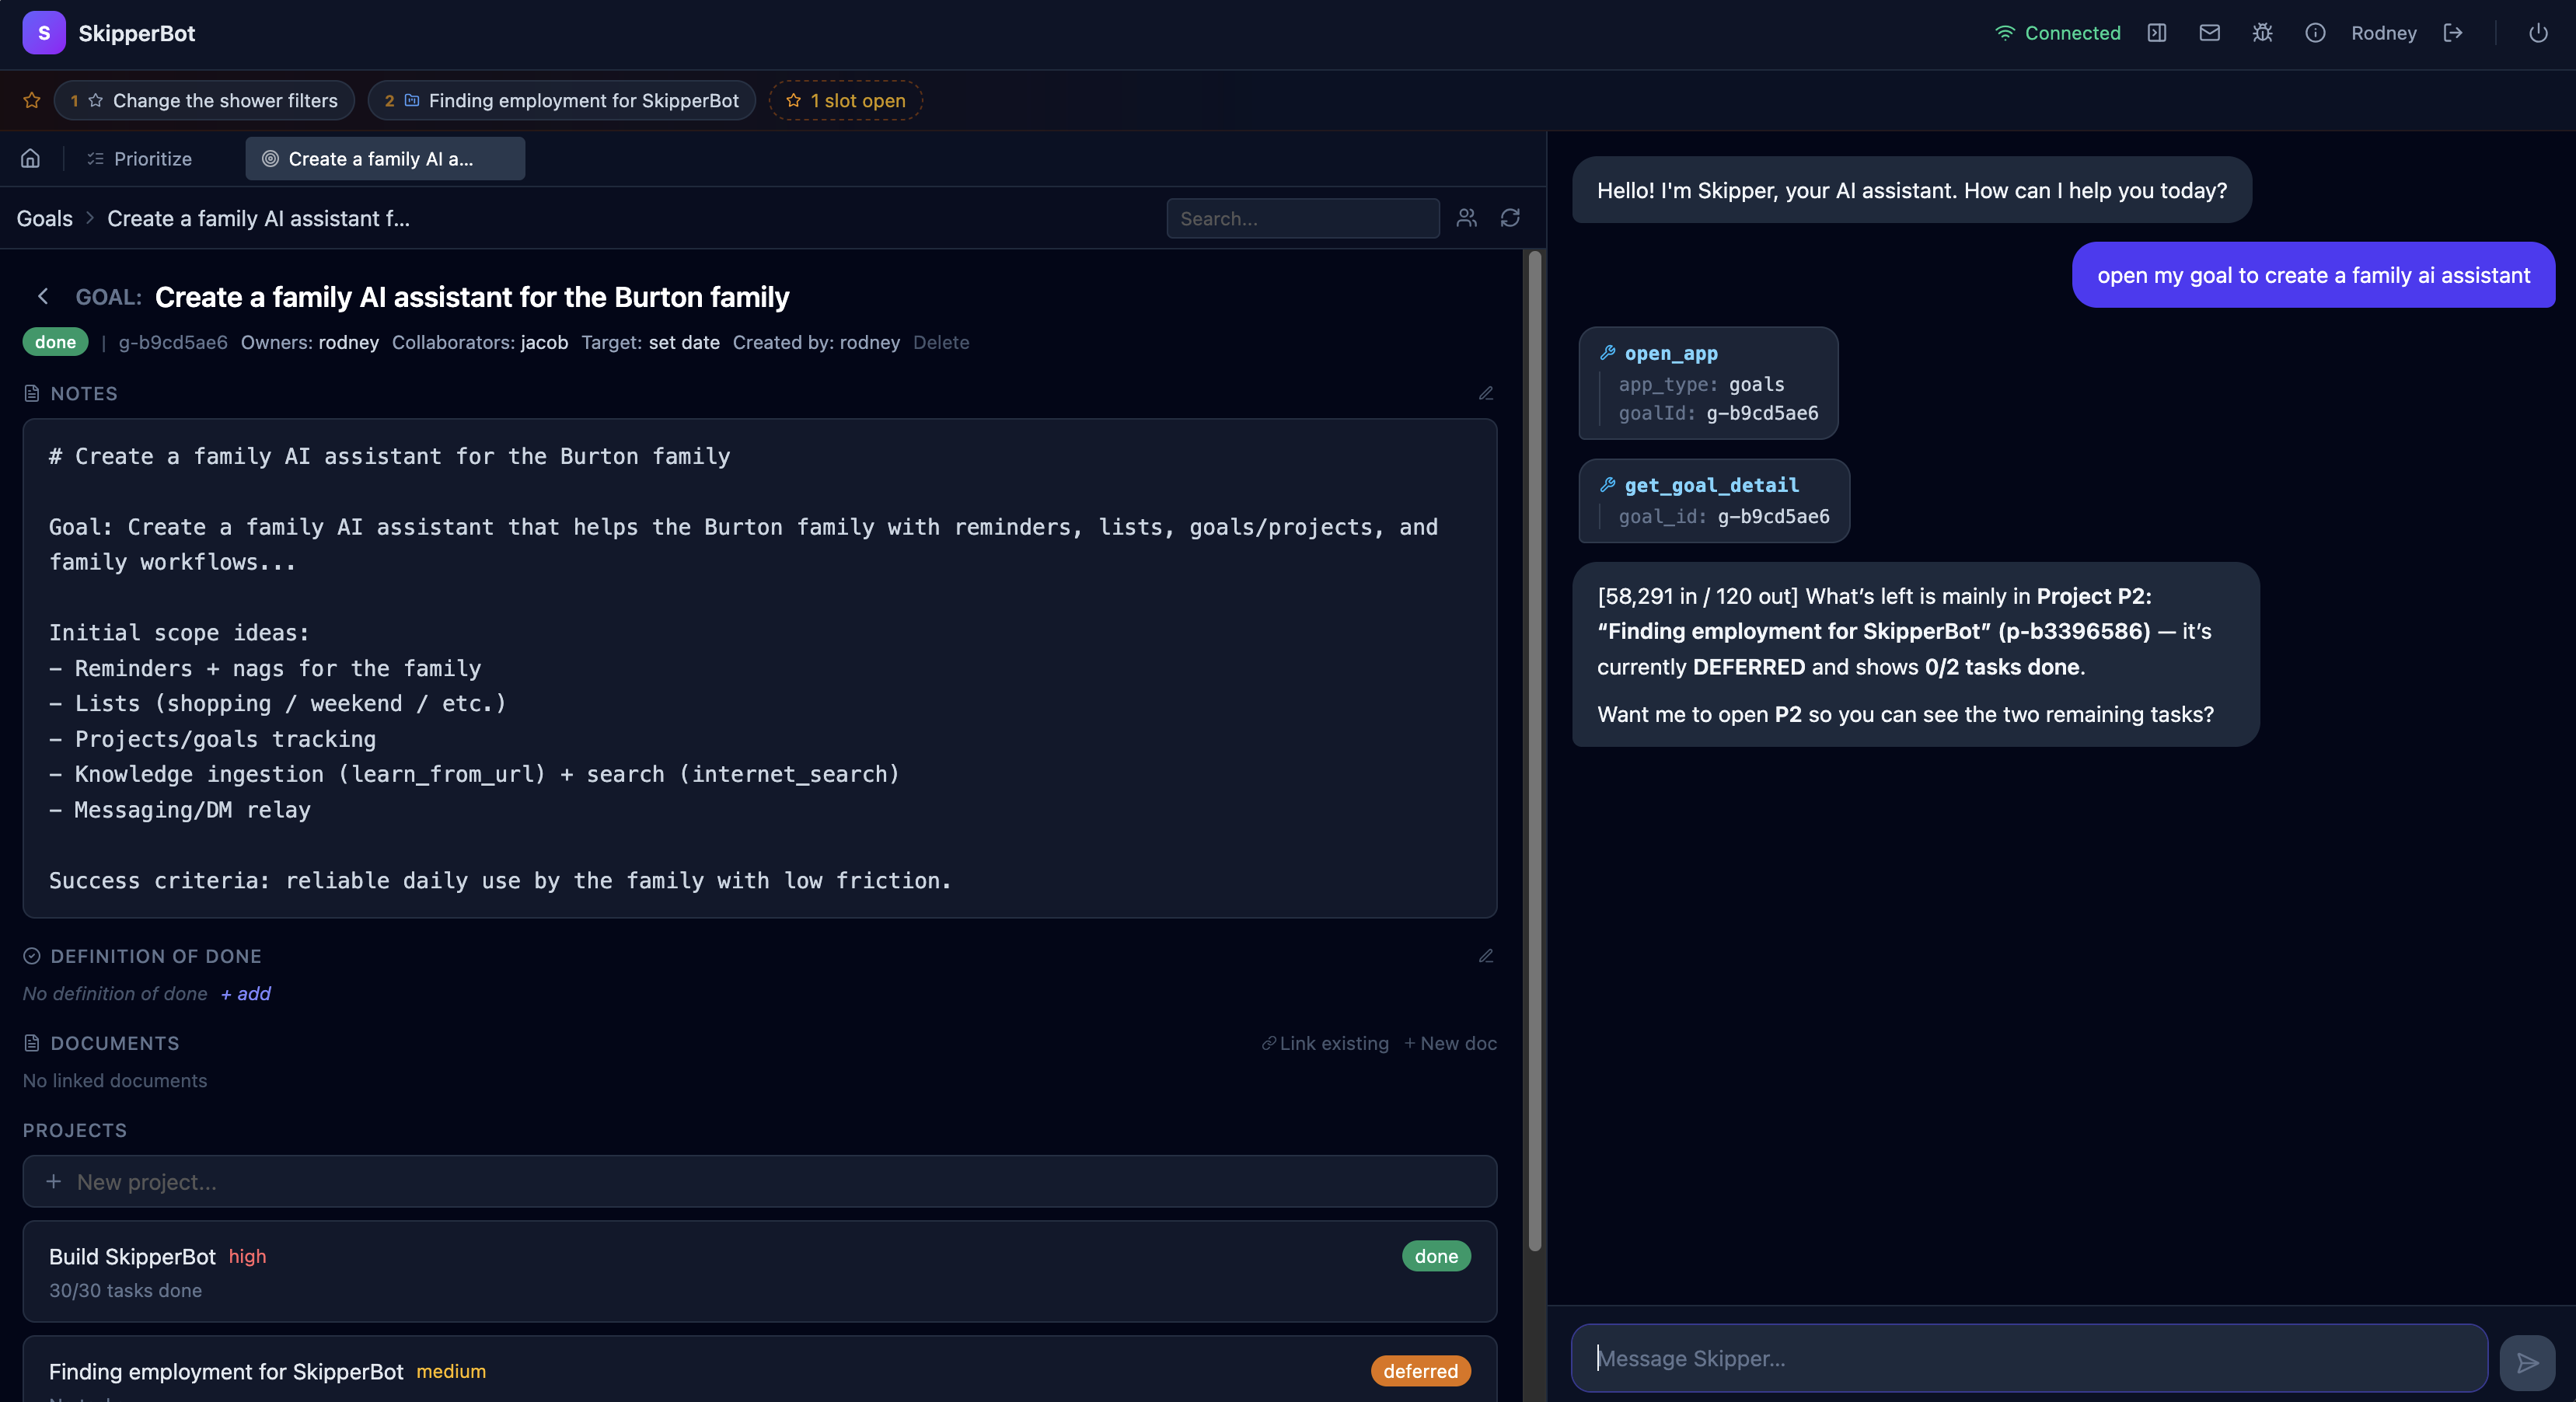The height and width of the screenshot is (1402, 2576).
Task: Open Finding employment for SkipperBot project card
Action: 760,1369
